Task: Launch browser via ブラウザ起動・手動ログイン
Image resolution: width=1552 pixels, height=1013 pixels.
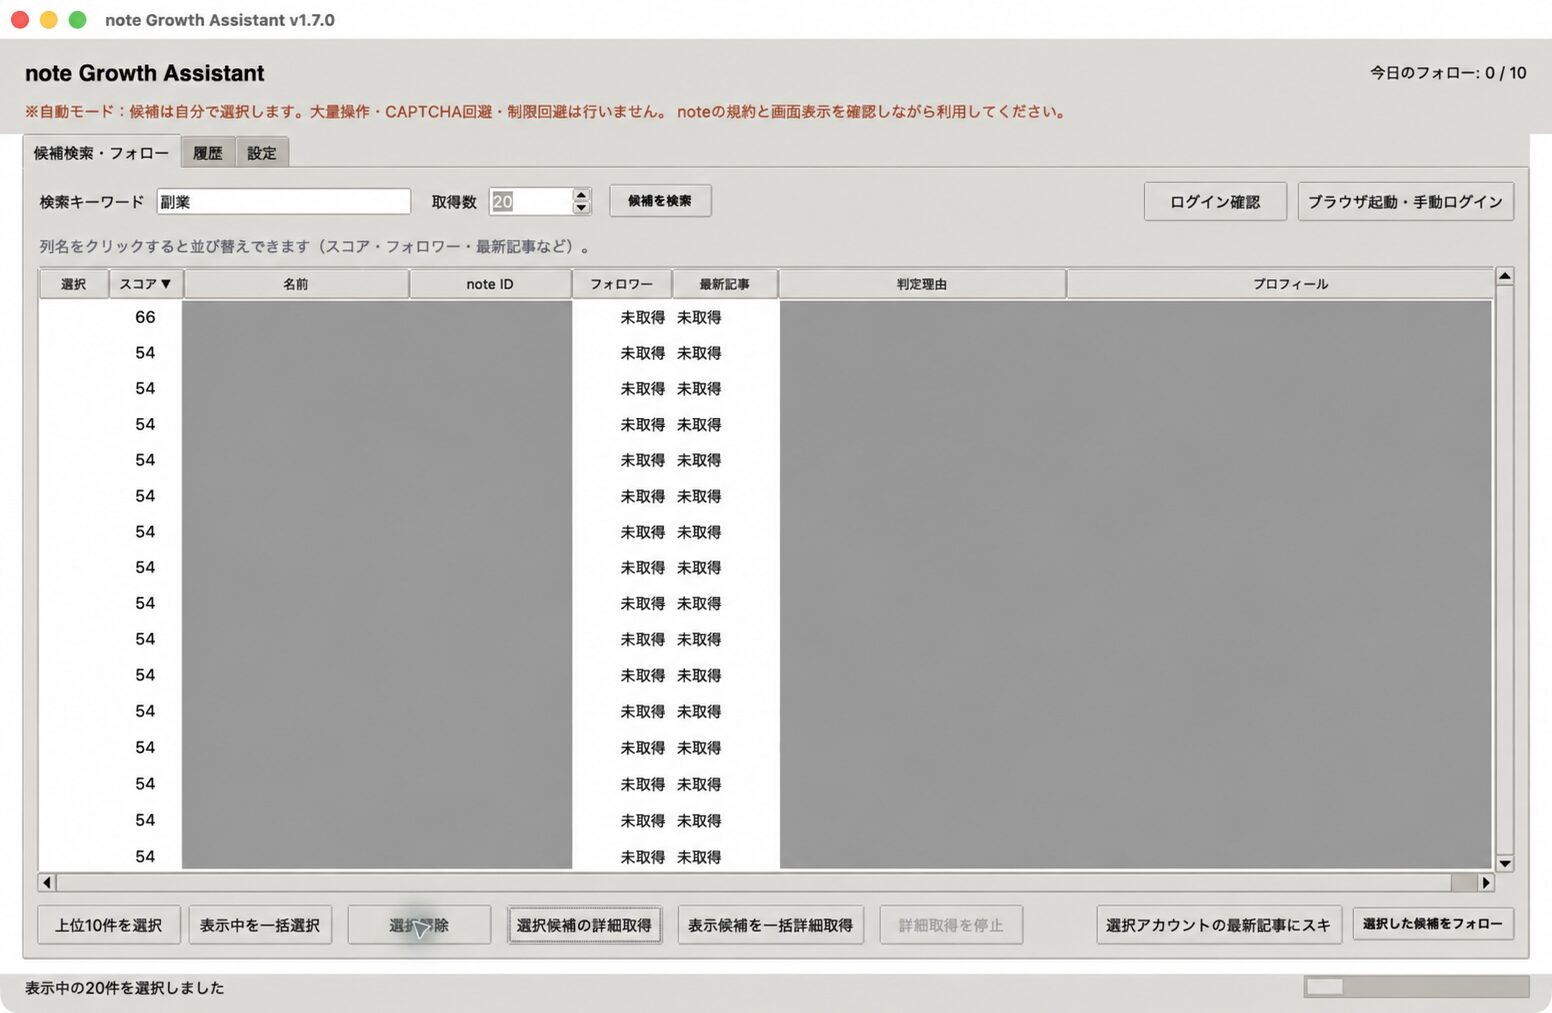Action: tap(1405, 201)
